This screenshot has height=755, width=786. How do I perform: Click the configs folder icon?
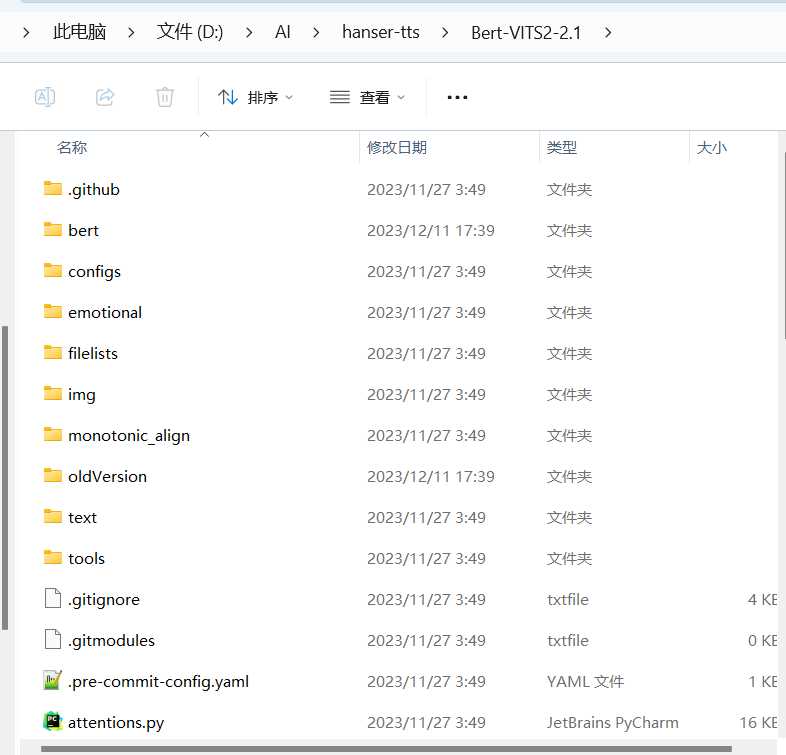pyautogui.click(x=53, y=271)
